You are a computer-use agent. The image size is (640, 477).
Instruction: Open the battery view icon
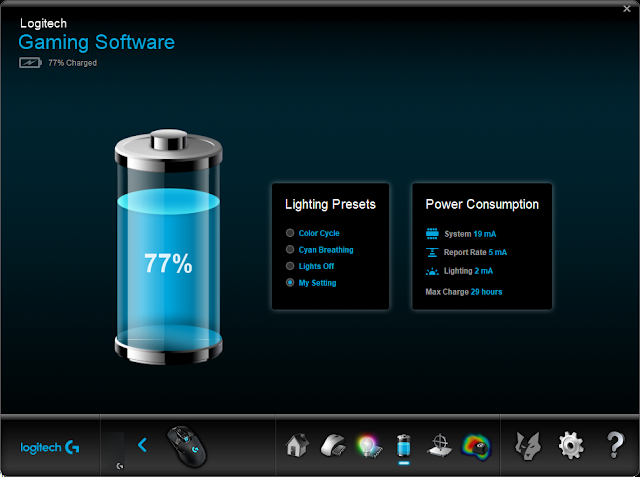(403, 445)
